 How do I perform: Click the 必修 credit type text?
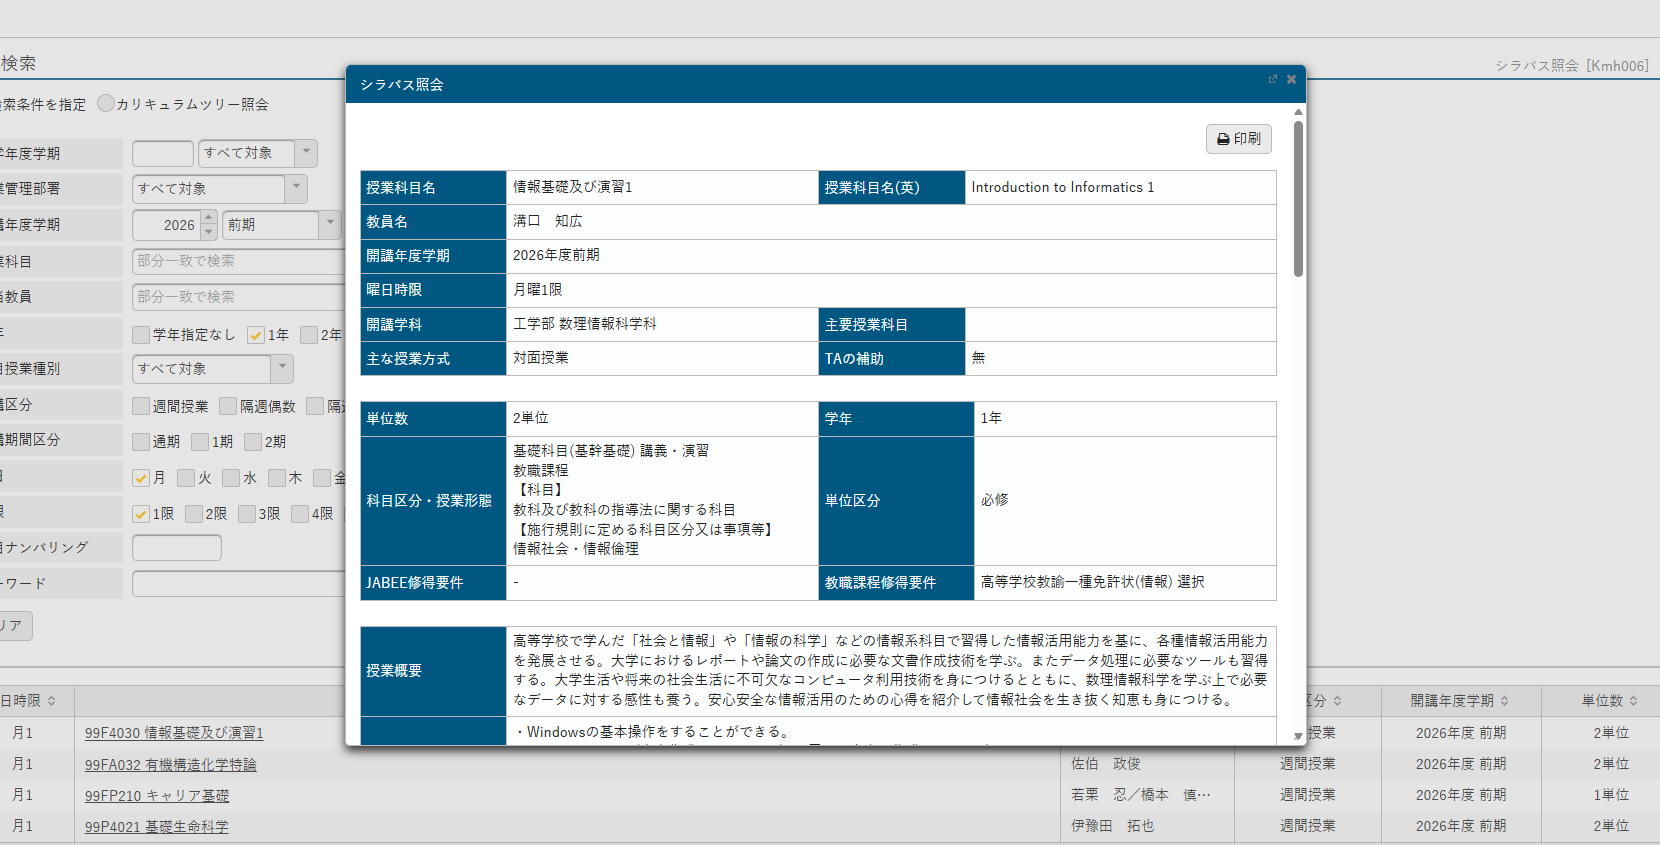tap(994, 500)
